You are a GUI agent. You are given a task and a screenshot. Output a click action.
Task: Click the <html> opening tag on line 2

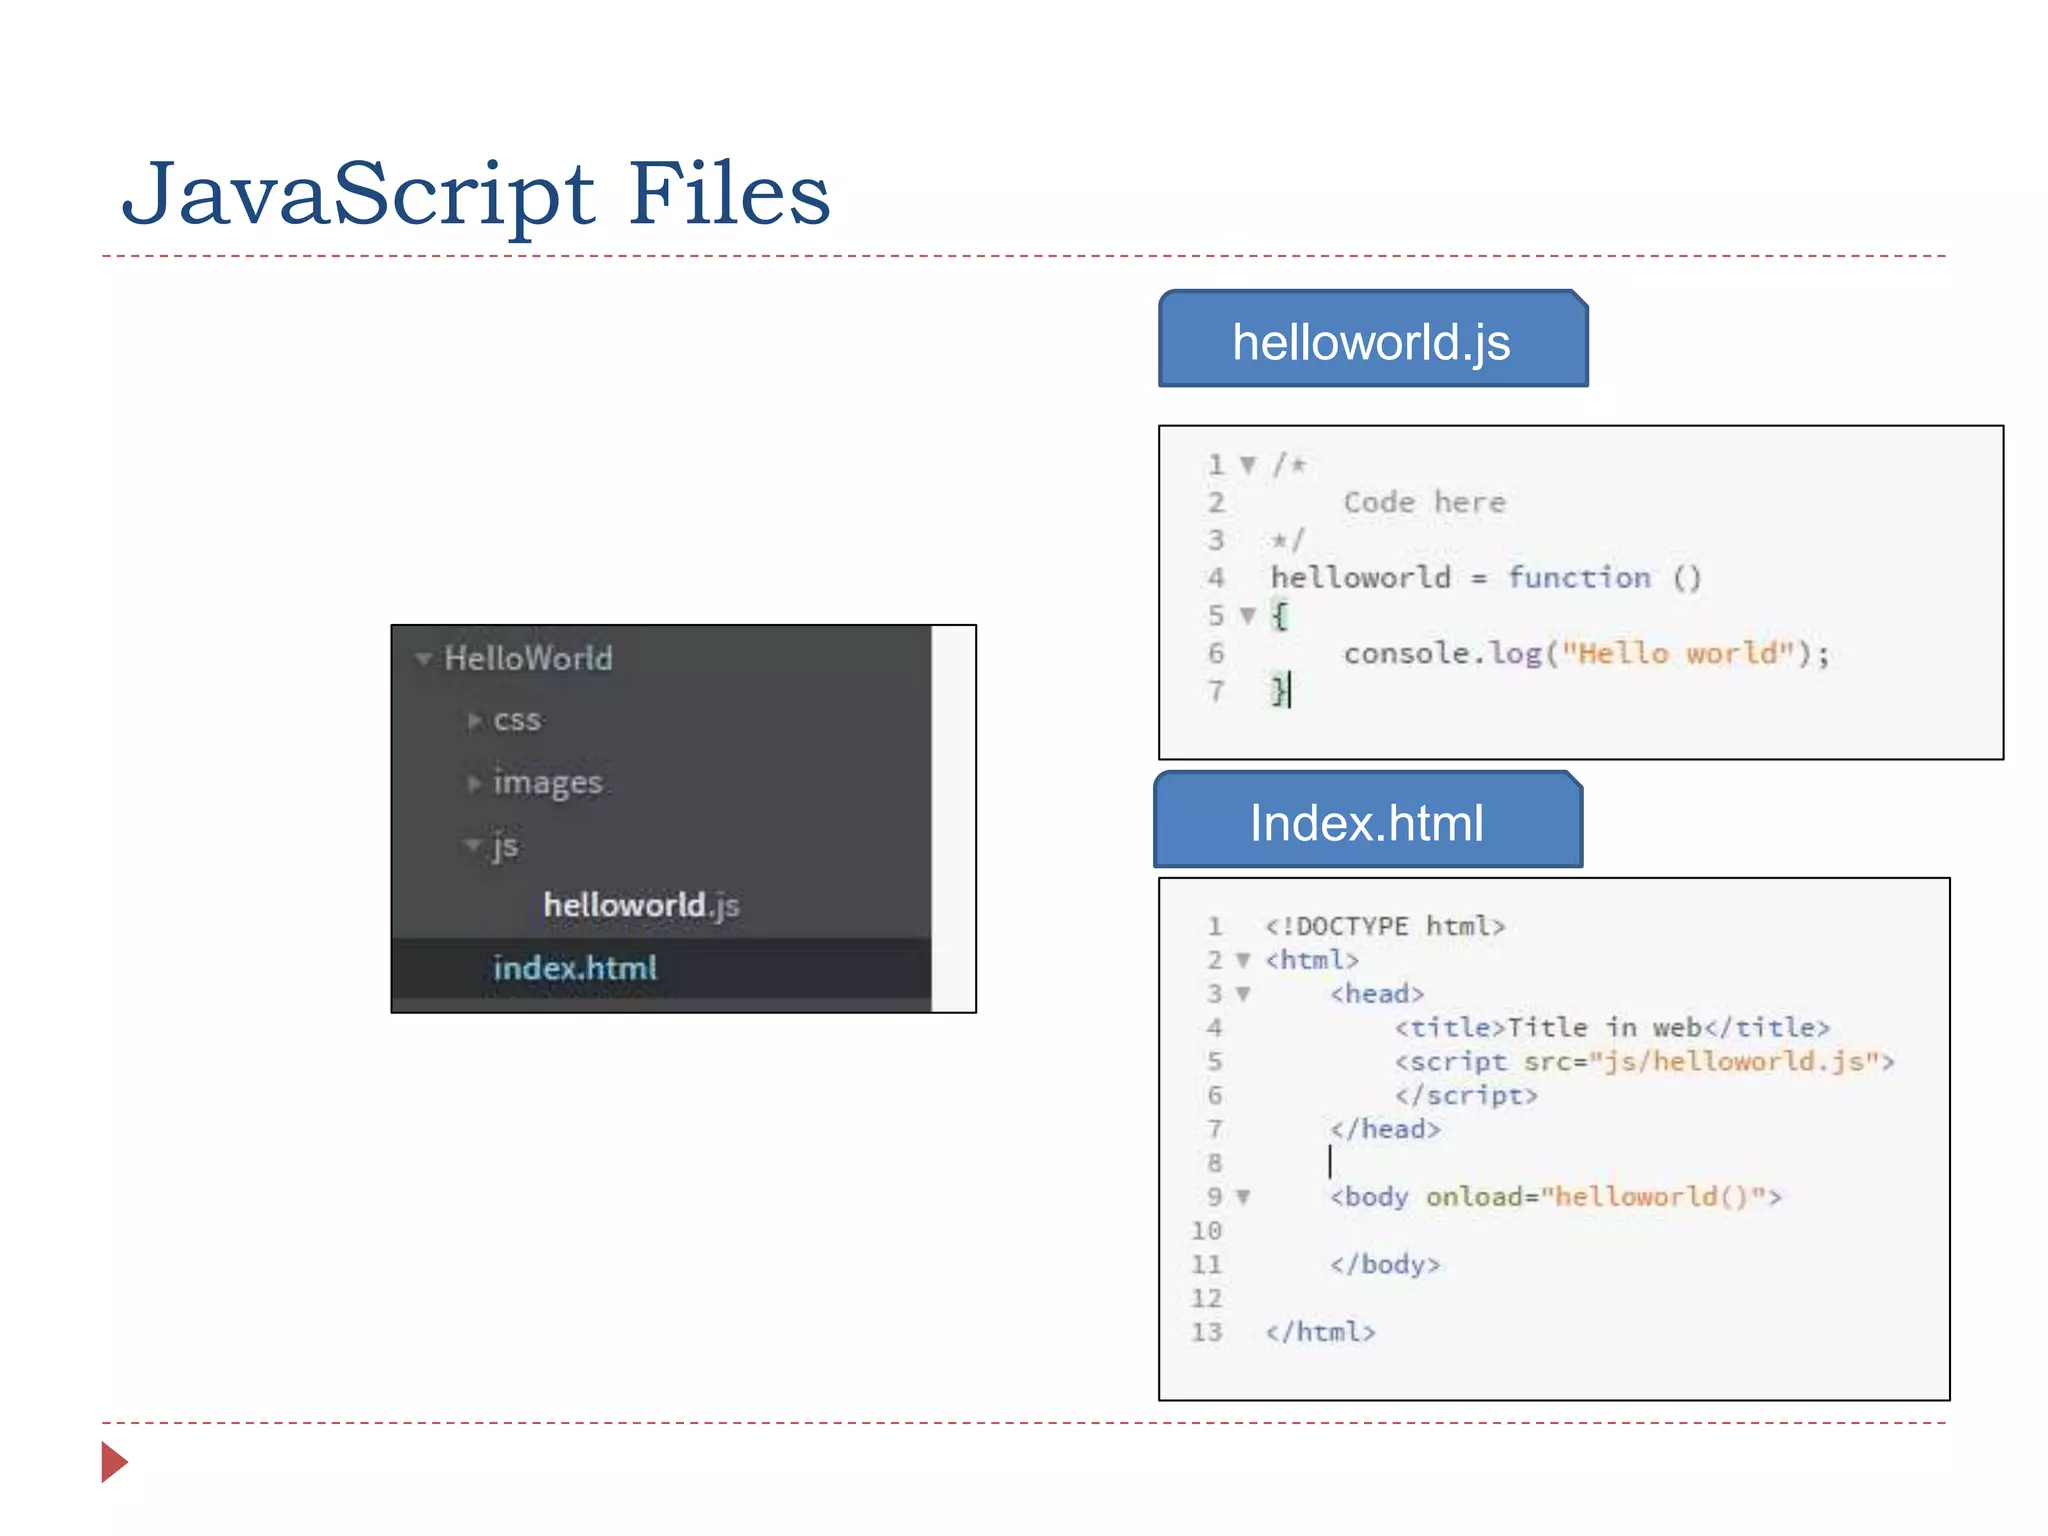(x=1312, y=960)
